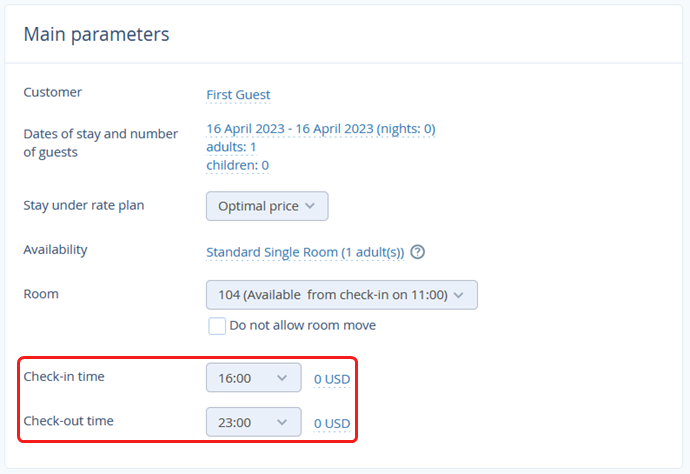Click the chevron arrow on room 104 selector

(x=459, y=295)
